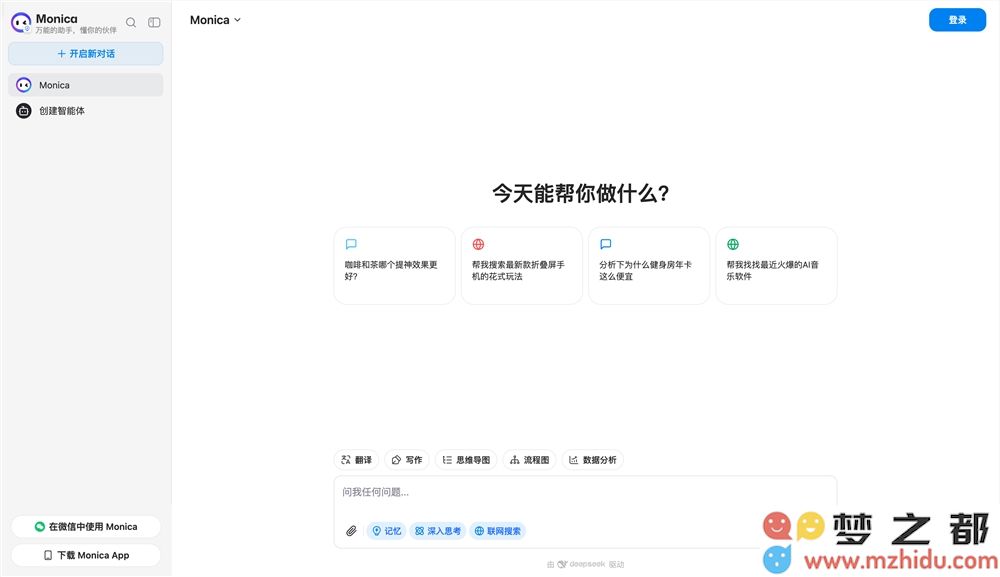Image resolution: width=1000 pixels, height=577 pixels.
Task: Choose the 流程图 flowchart tool
Action: (530, 460)
